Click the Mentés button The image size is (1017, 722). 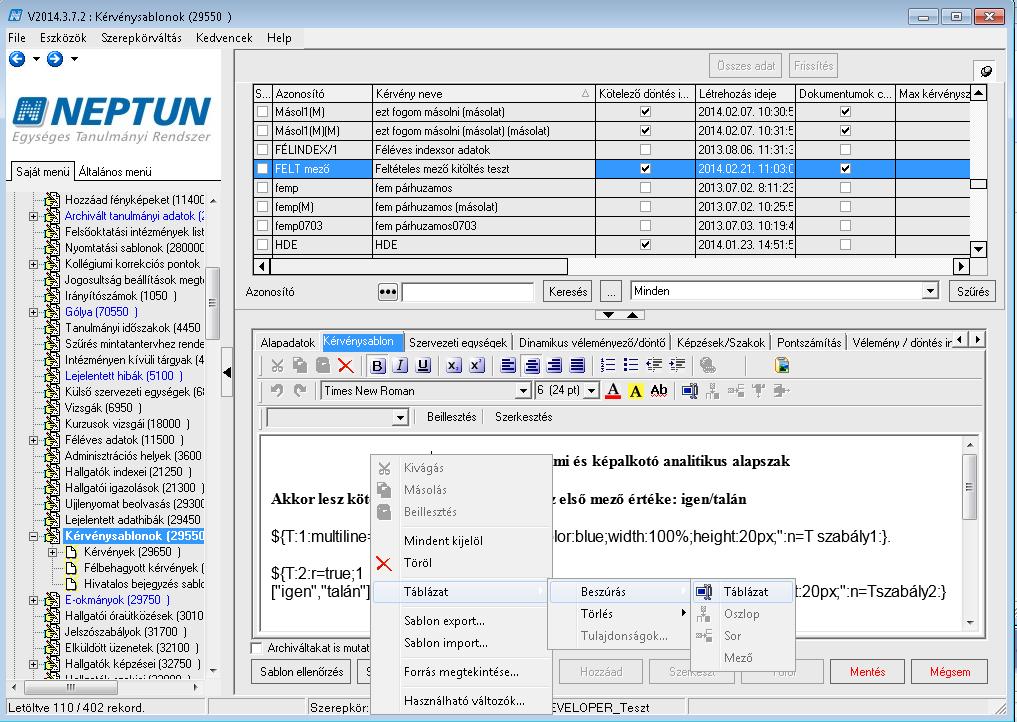867,671
